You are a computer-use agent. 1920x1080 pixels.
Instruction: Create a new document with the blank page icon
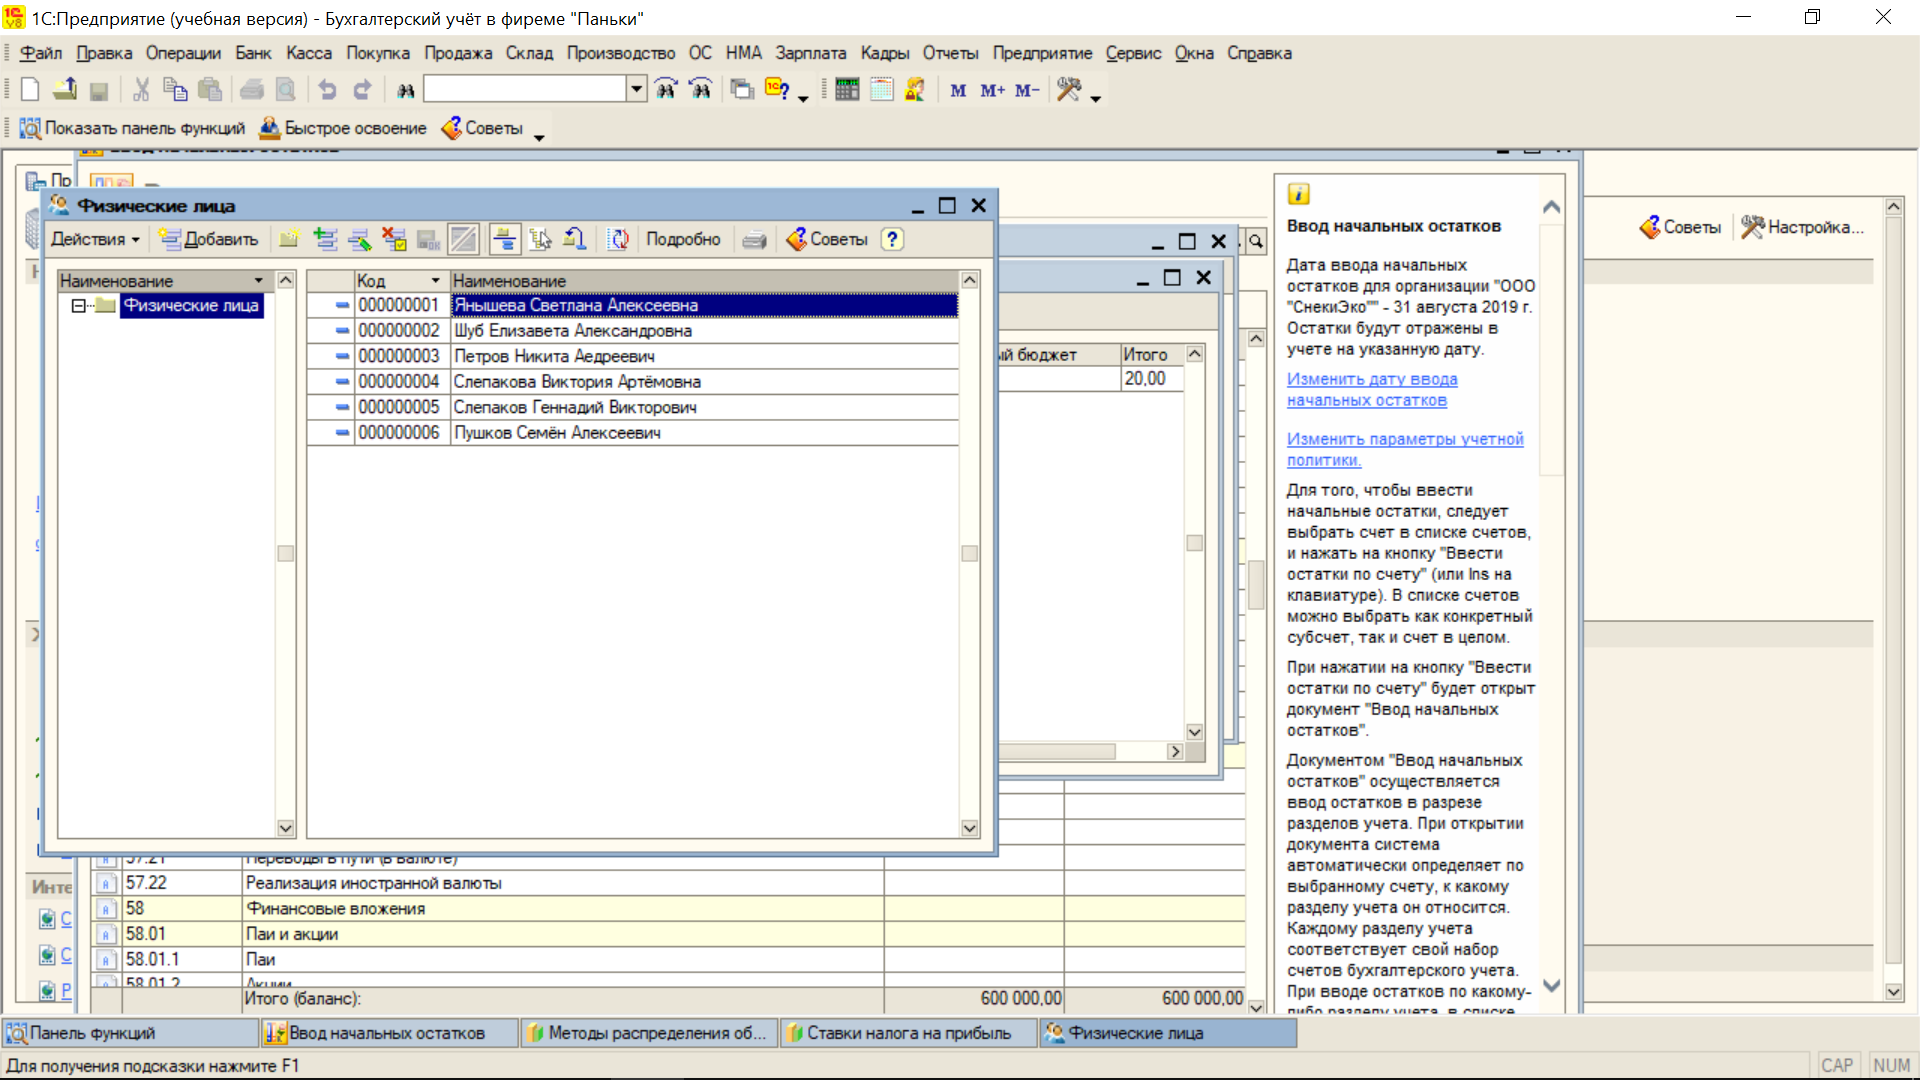[30, 90]
